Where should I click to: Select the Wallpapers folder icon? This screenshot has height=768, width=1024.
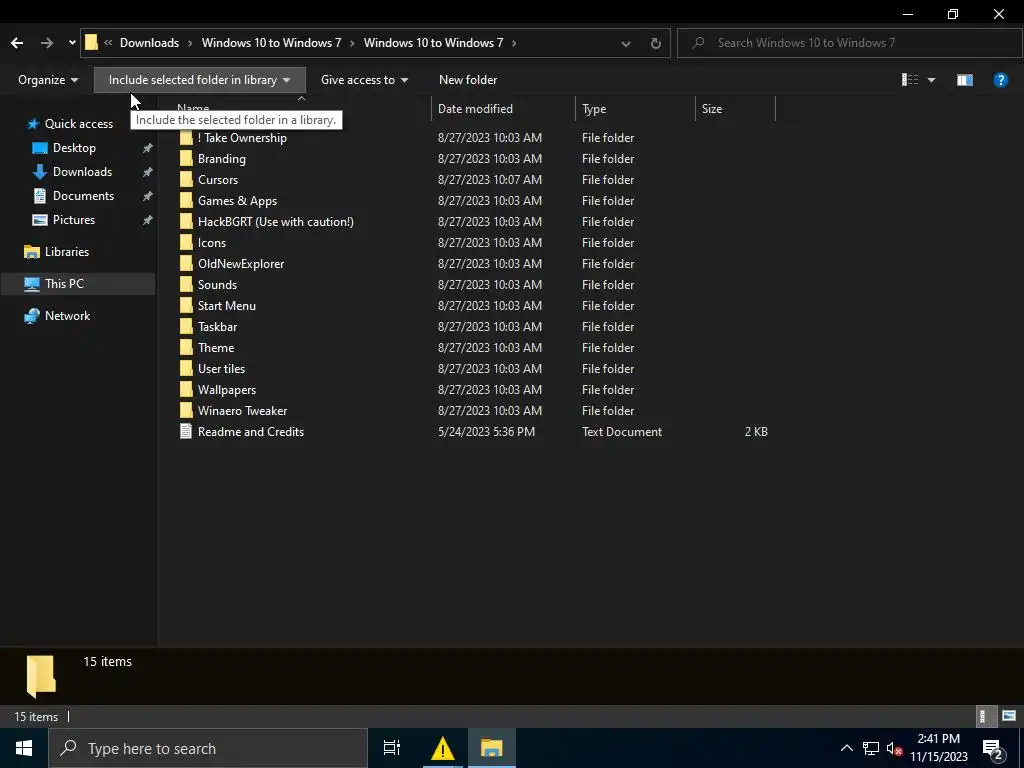[187, 390]
